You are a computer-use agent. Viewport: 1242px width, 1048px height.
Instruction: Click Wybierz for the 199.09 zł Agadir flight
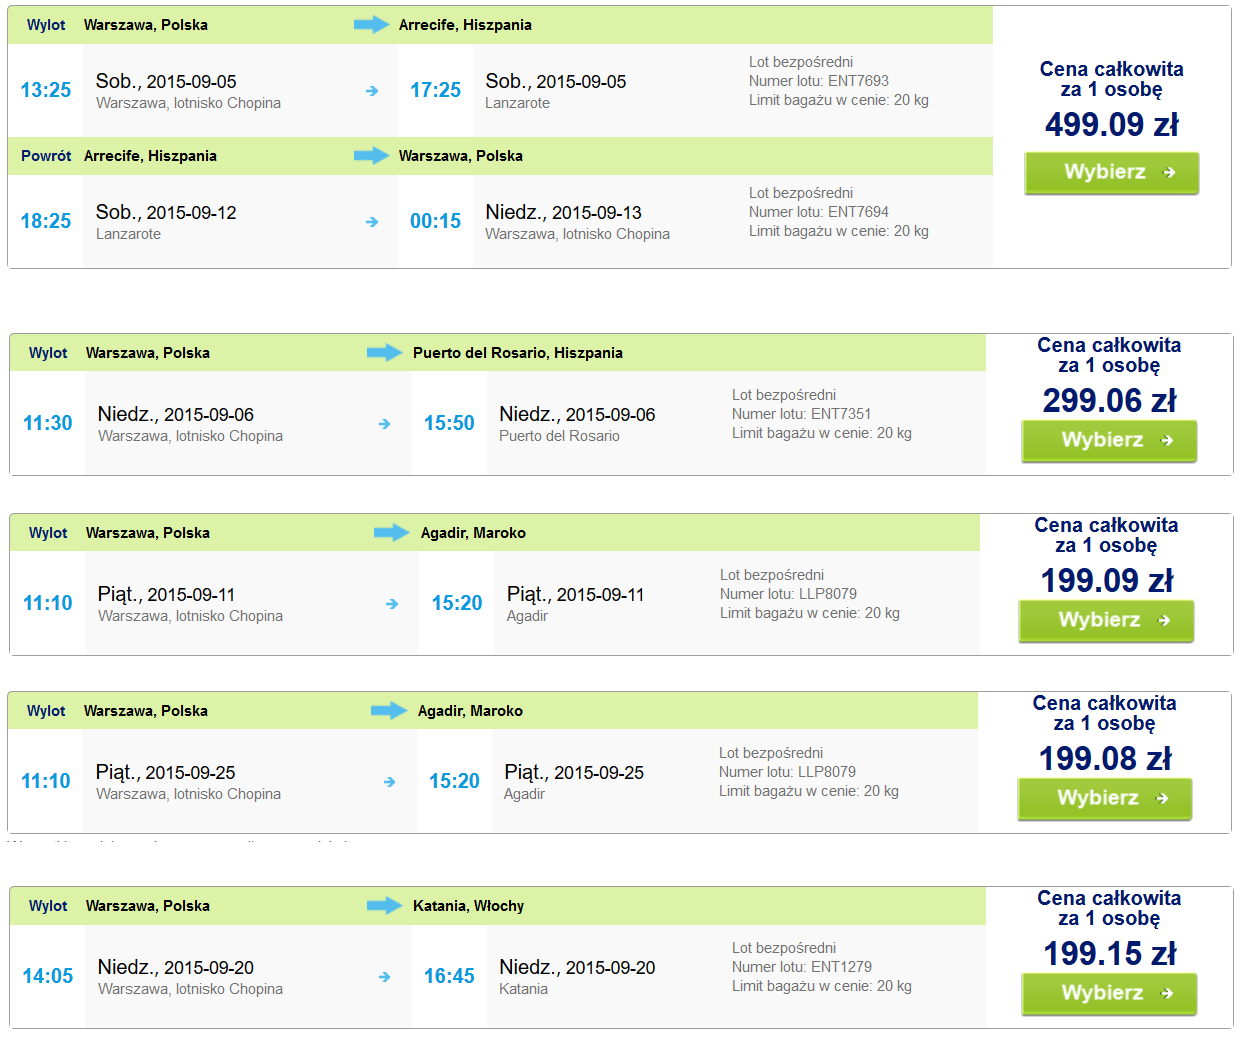tap(1106, 621)
